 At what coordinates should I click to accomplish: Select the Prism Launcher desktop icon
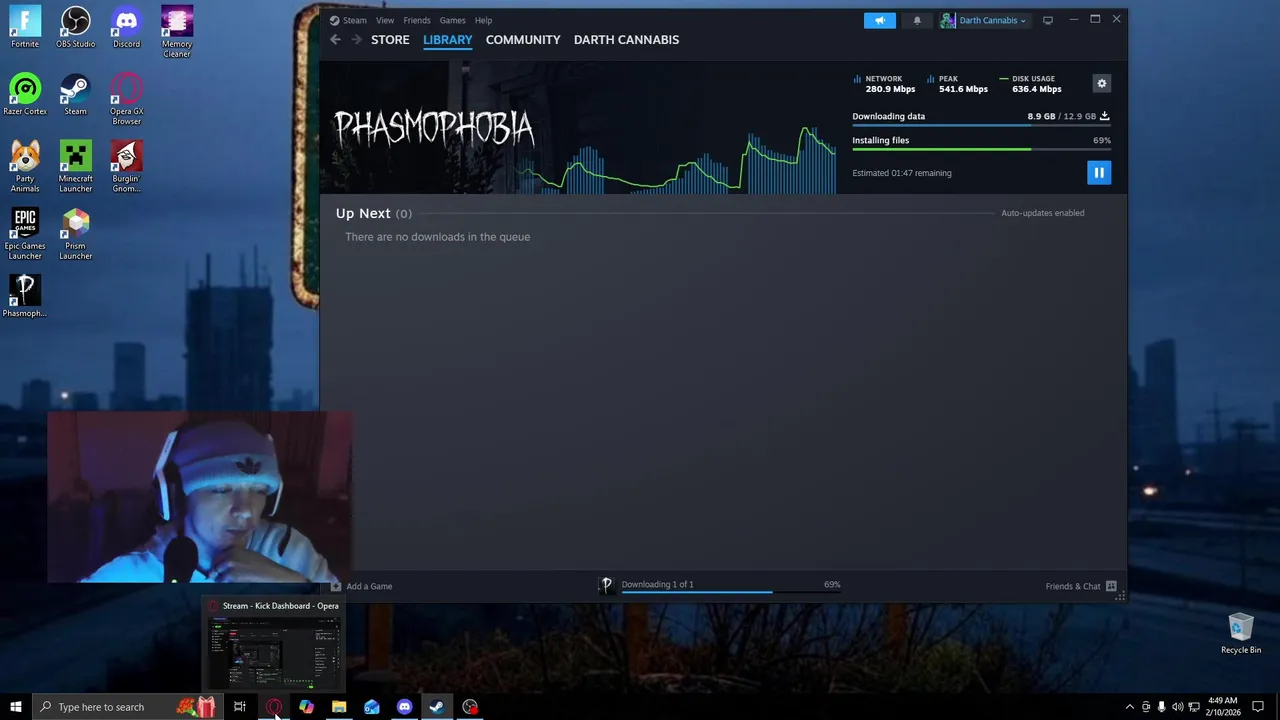coord(75,233)
